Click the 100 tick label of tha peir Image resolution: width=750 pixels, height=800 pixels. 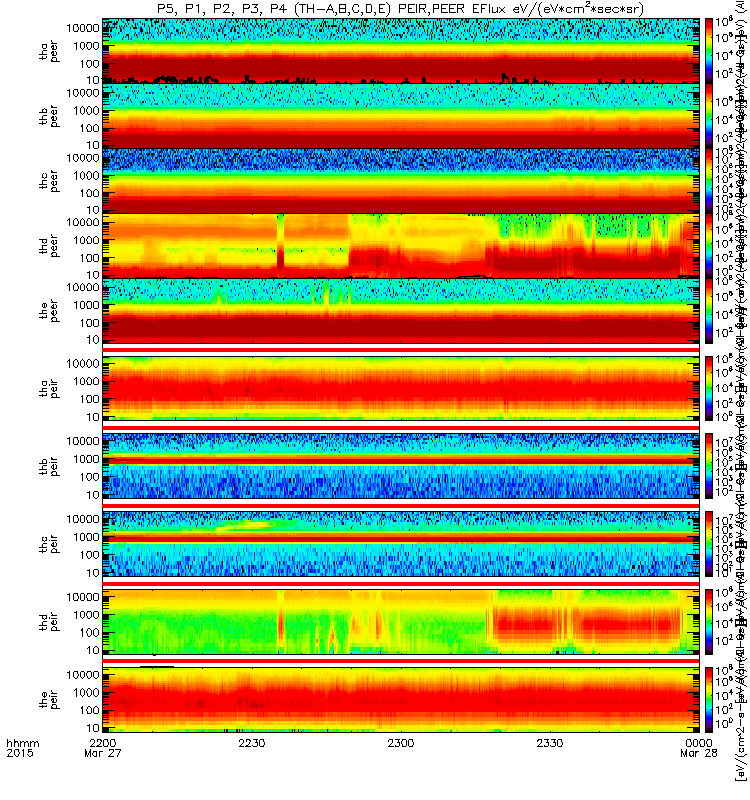pyautogui.click(x=89, y=399)
